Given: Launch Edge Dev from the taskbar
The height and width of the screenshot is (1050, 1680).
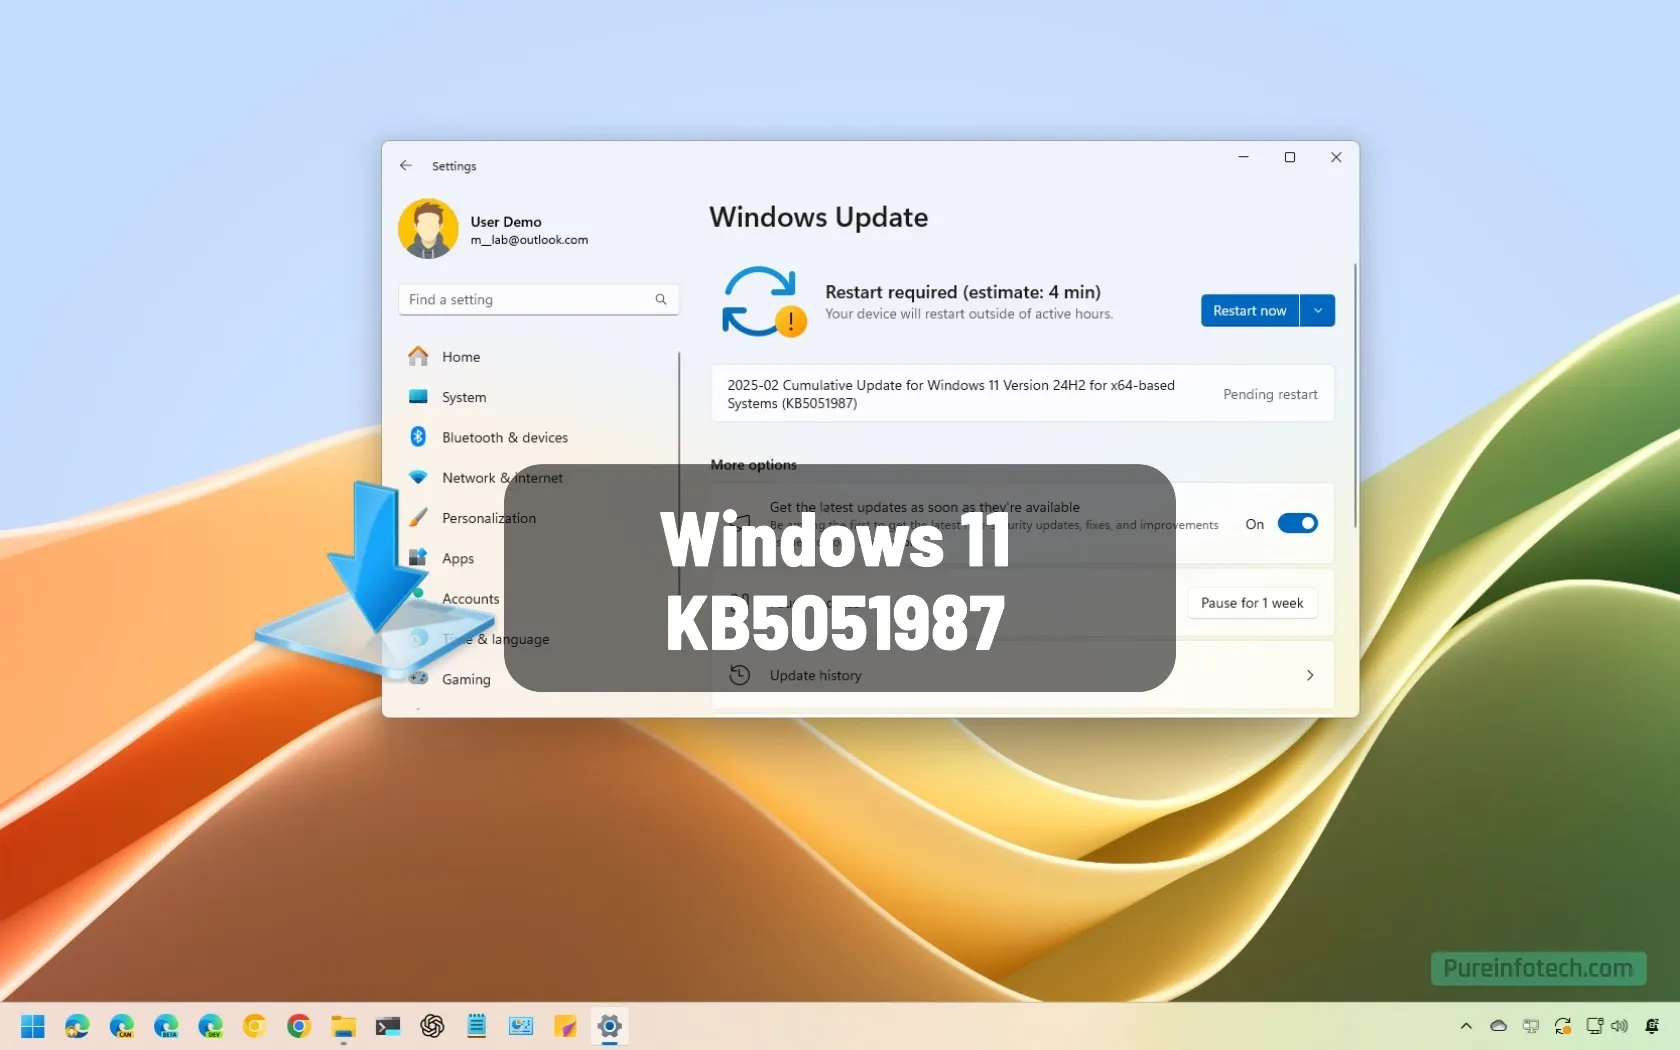Looking at the screenshot, I should click(x=210, y=1026).
